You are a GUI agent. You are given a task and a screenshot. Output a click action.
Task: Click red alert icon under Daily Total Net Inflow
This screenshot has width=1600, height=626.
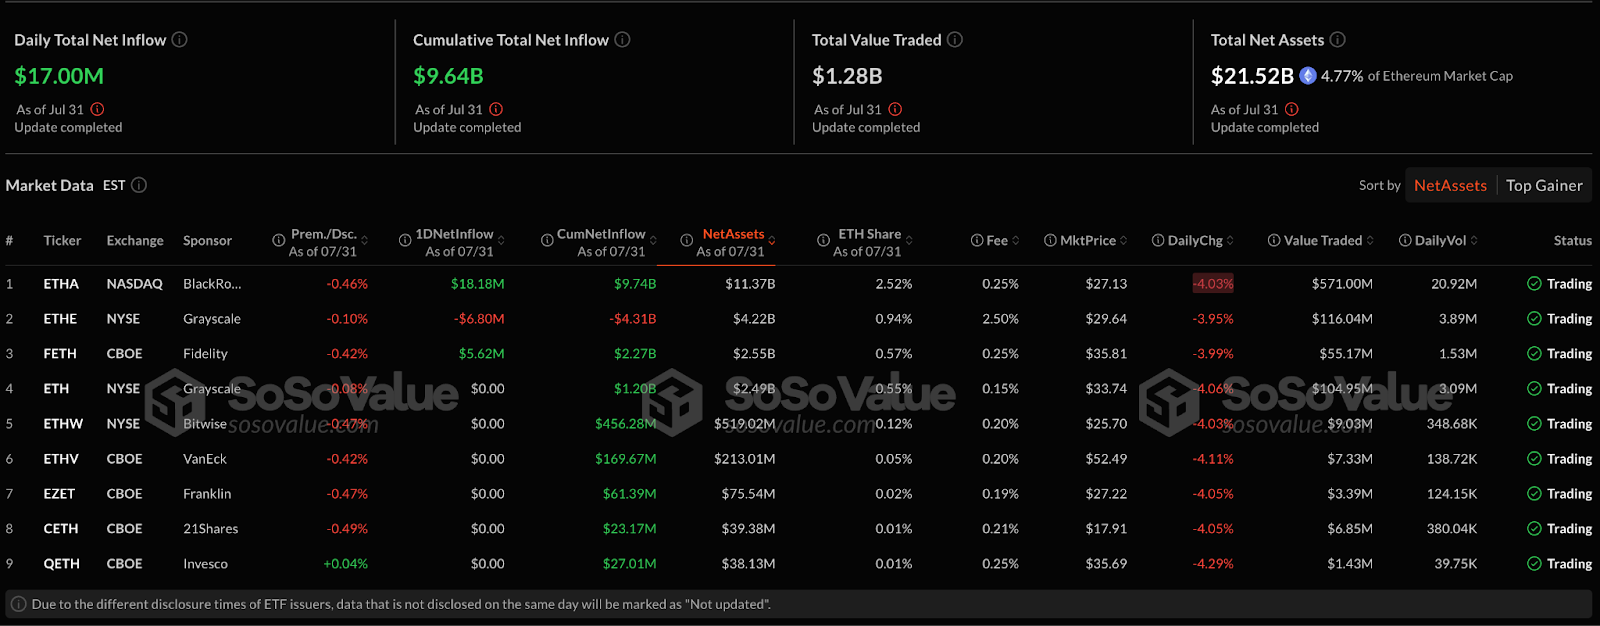[x=97, y=109]
